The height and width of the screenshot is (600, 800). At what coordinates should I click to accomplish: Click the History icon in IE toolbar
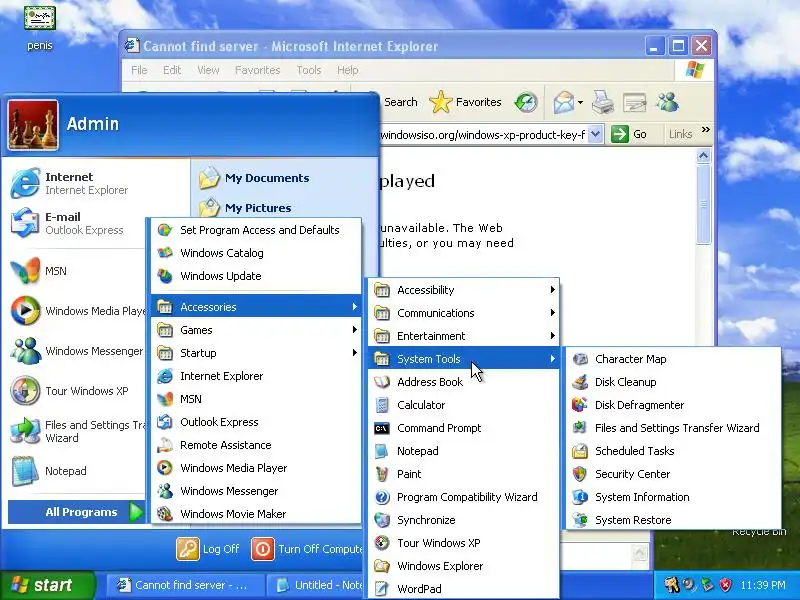coord(526,102)
